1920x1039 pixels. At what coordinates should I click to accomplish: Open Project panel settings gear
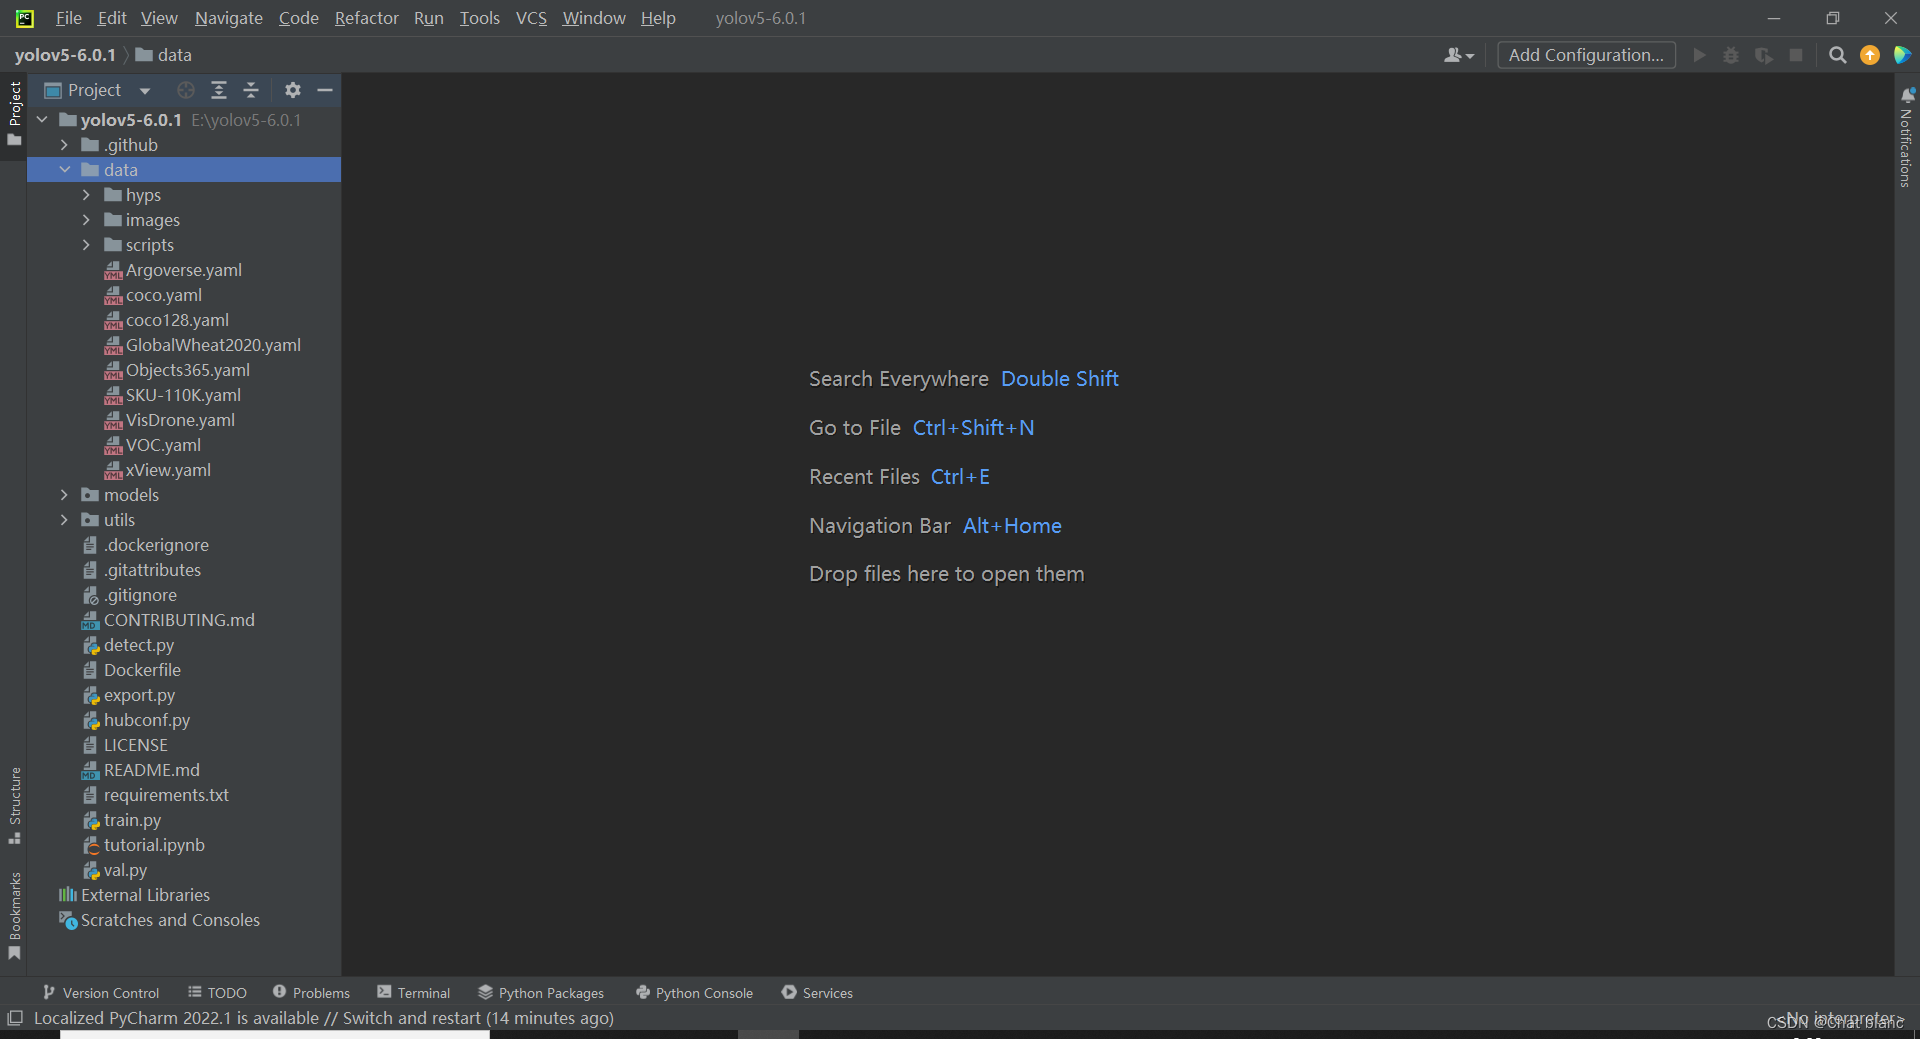pos(292,90)
